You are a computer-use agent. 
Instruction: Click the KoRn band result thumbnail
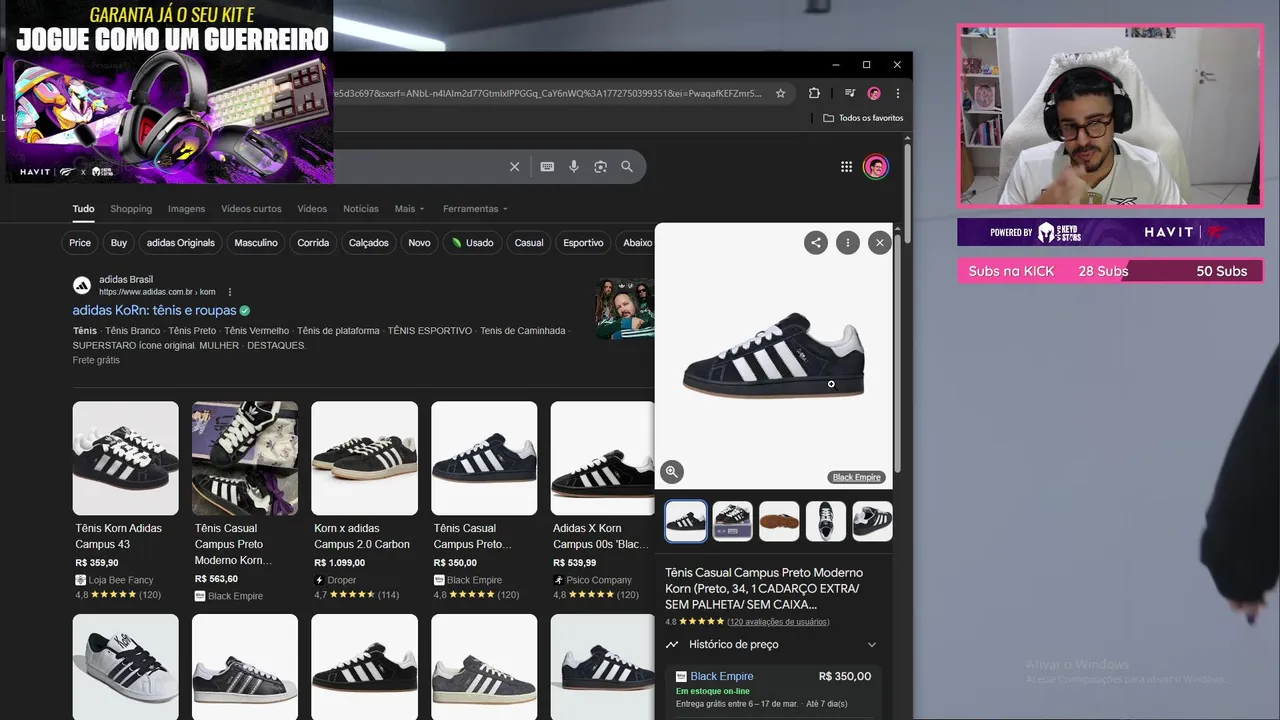(x=625, y=308)
